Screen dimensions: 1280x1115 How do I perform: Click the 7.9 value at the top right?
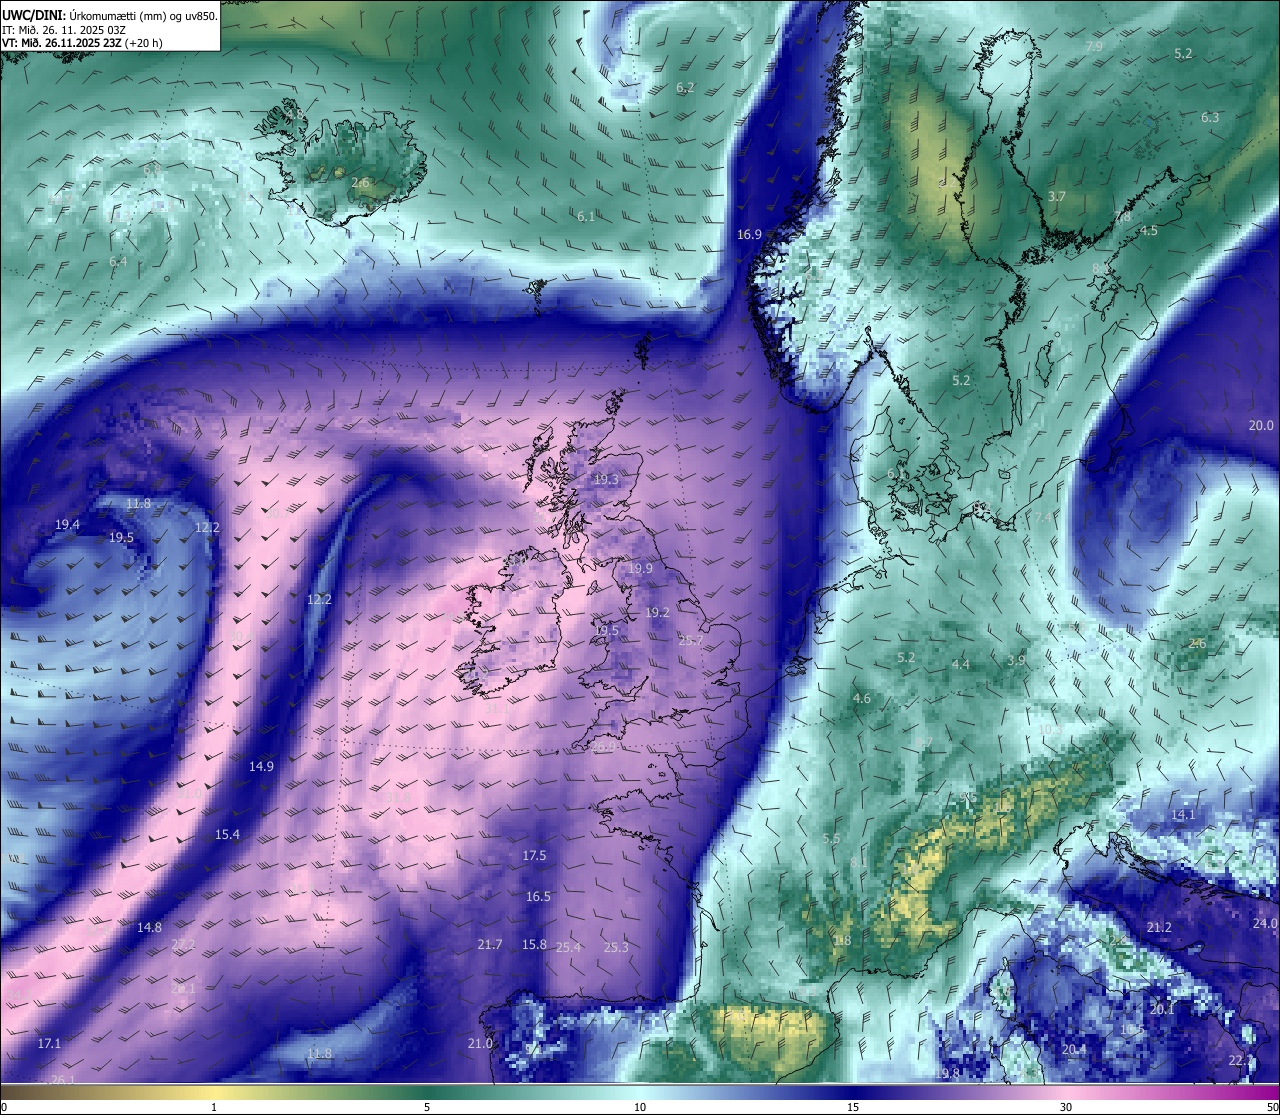[1094, 47]
